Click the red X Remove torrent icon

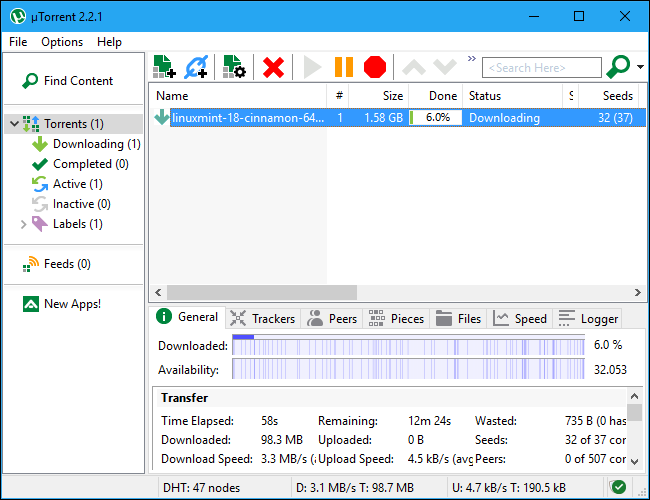click(273, 67)
